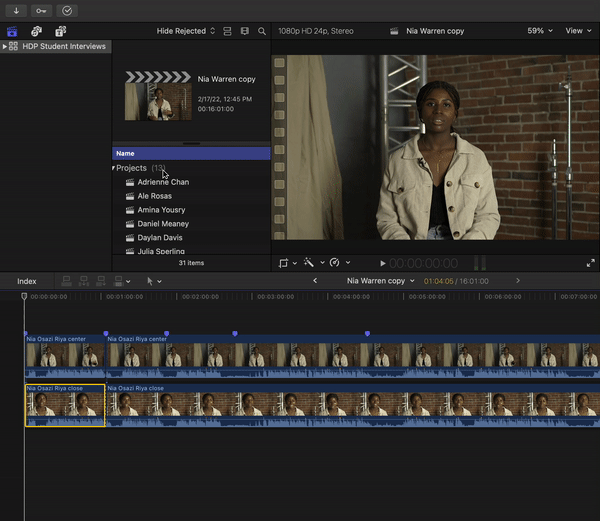Collapse the Projects group triangle

(x=113, y=168)
